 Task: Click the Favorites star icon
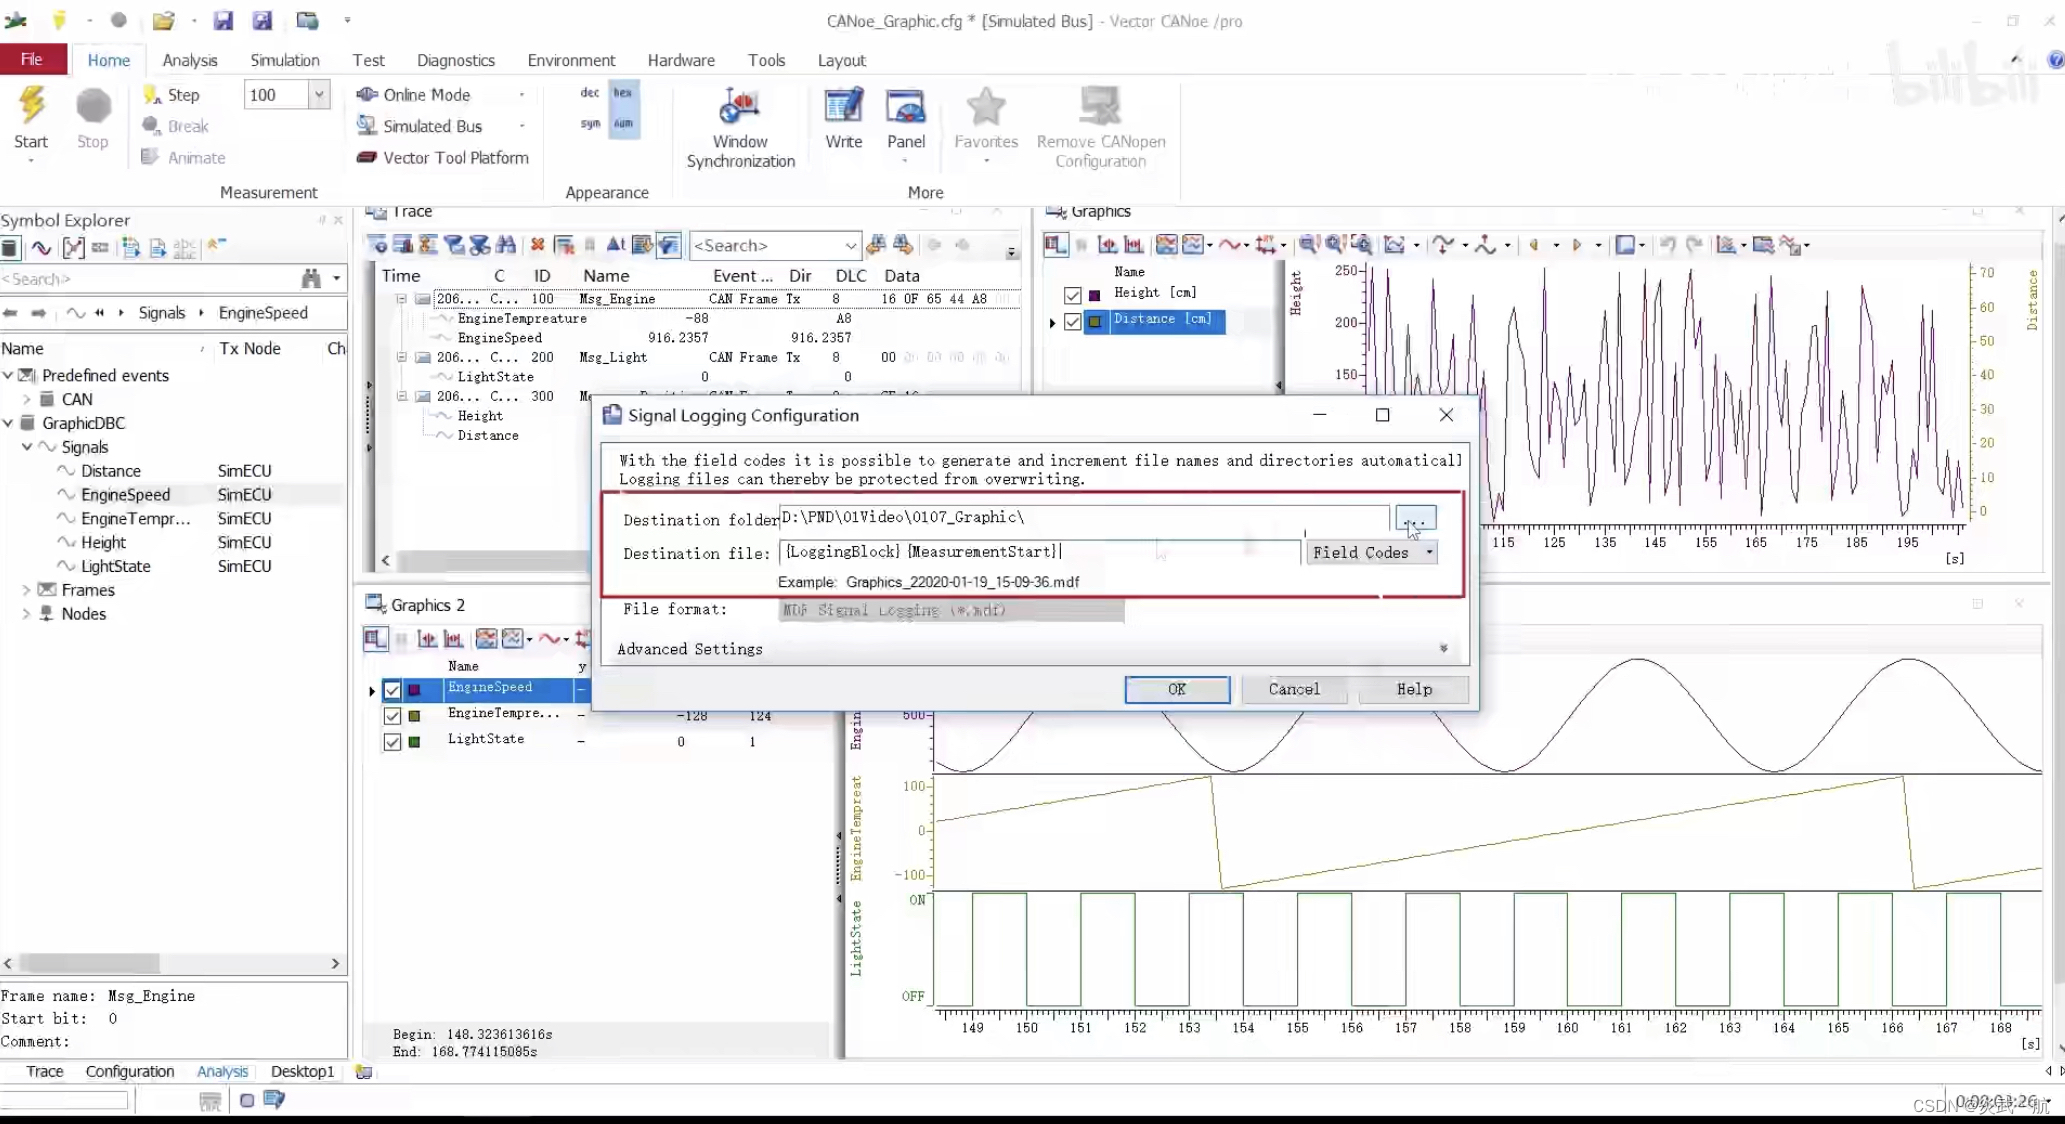[985, 107]
